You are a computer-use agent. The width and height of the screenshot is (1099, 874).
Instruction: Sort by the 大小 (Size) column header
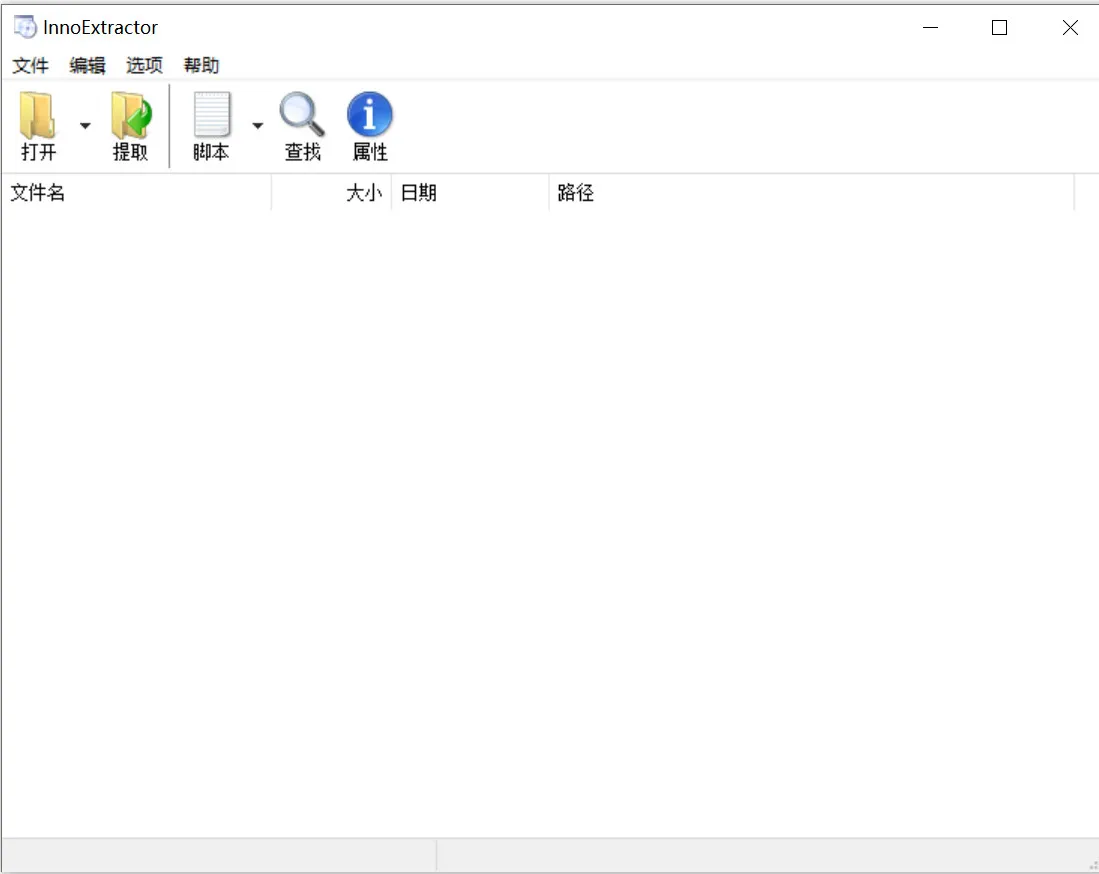pyautogui.click(x=365, y=192)
